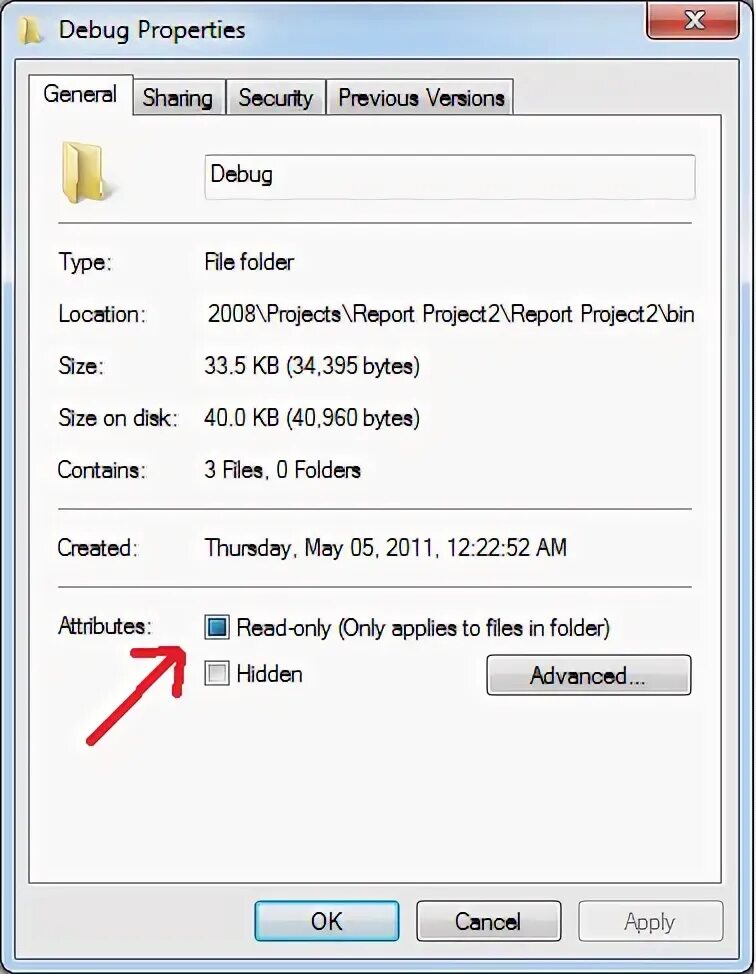
Task: Click the large Debug folder icon
Action: pos(84,172)
